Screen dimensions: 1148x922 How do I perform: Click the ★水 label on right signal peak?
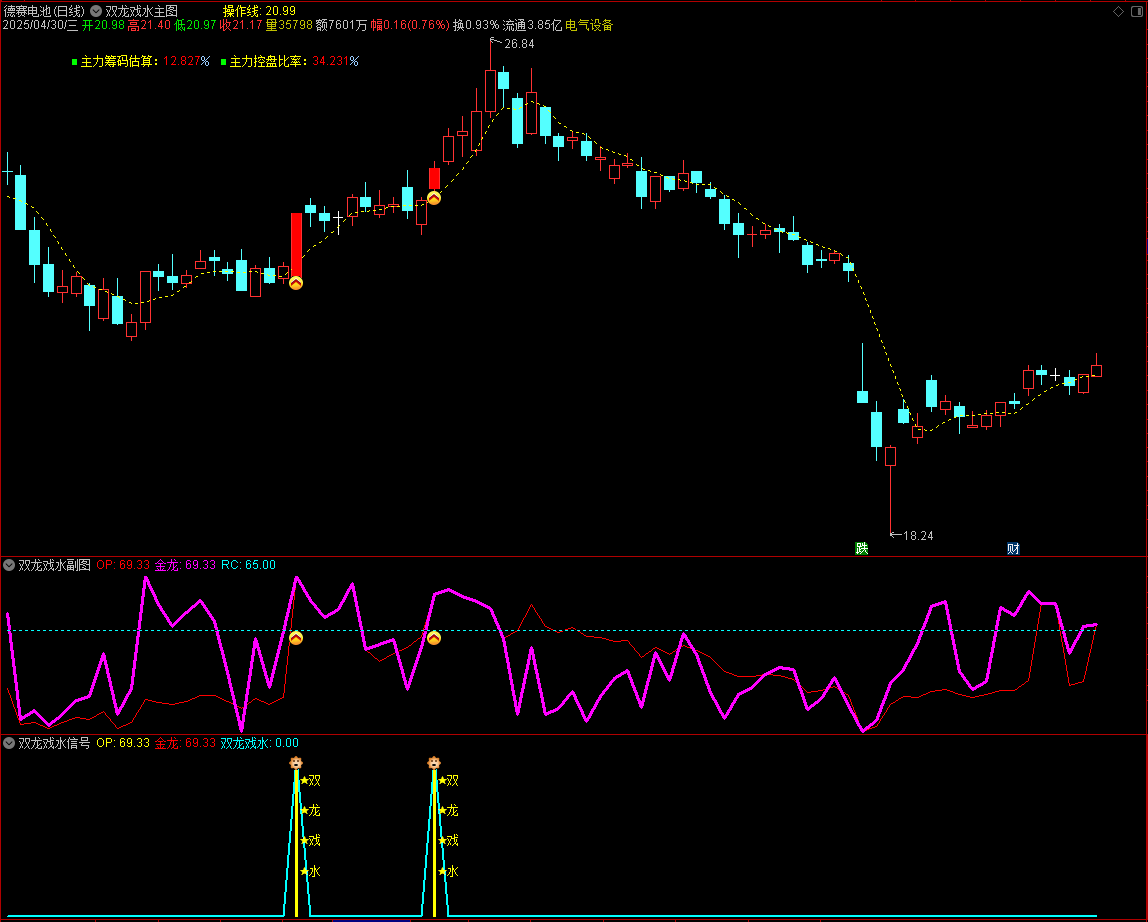(x=449, y=871)
